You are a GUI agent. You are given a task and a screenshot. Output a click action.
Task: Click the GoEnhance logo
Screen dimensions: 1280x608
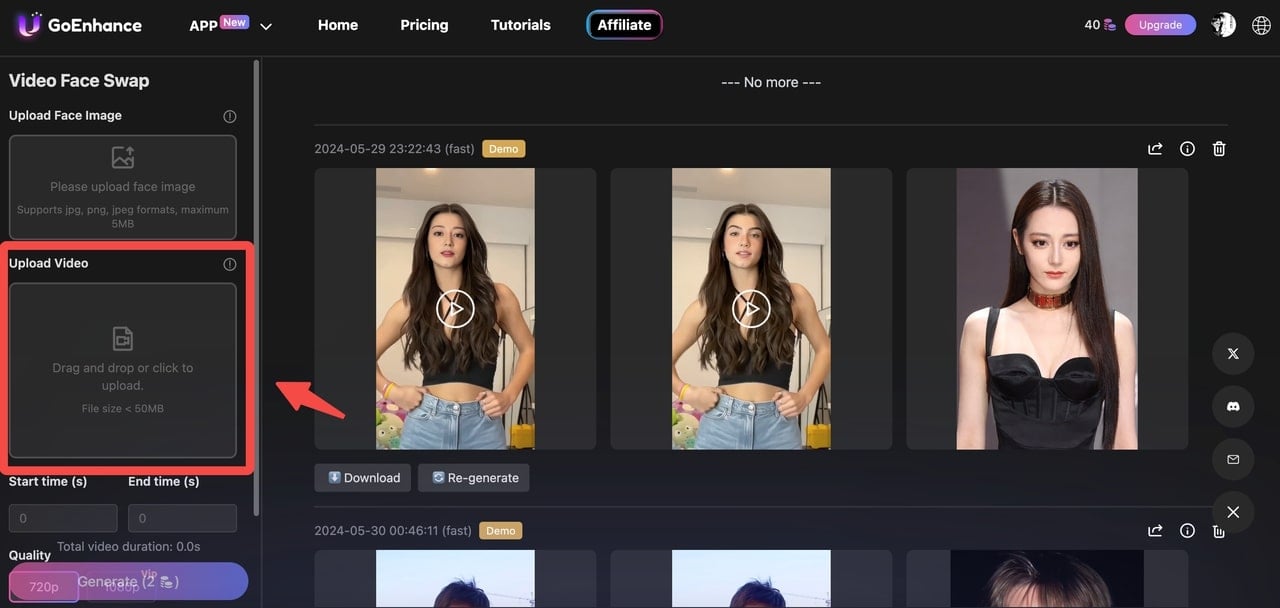(78, 25)
